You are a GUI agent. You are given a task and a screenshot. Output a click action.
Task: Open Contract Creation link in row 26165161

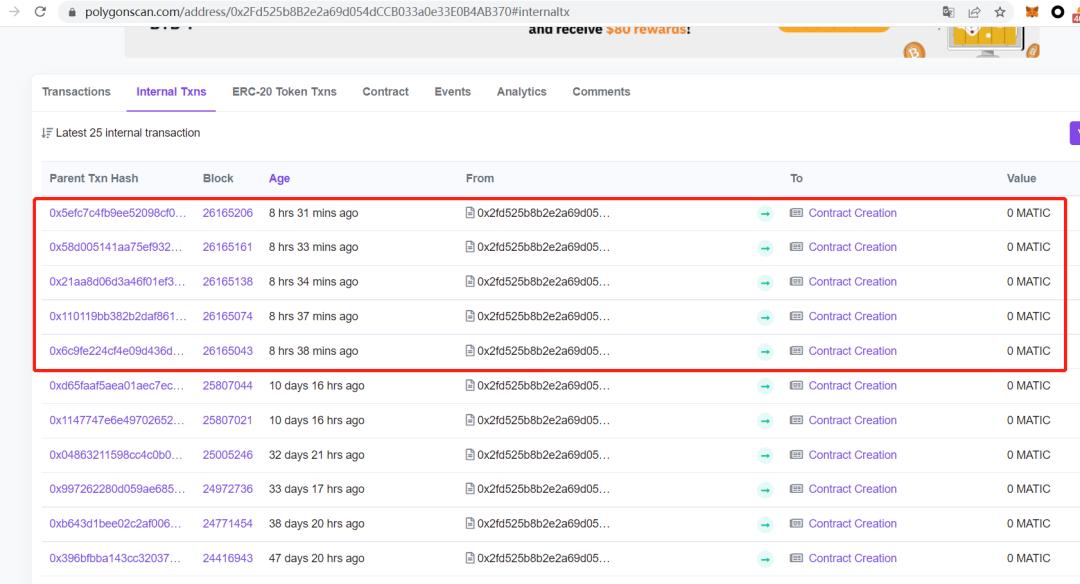point(853,247)
